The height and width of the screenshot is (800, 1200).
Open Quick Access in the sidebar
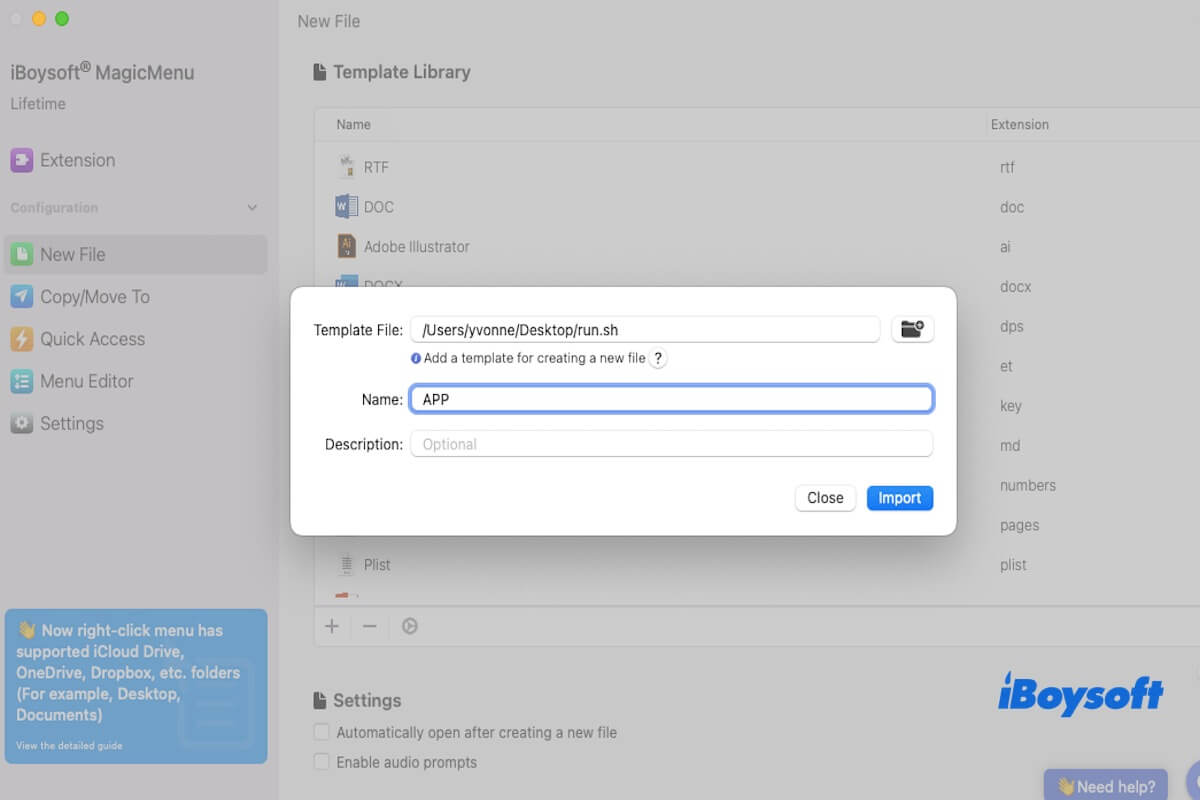click(92, 339)
